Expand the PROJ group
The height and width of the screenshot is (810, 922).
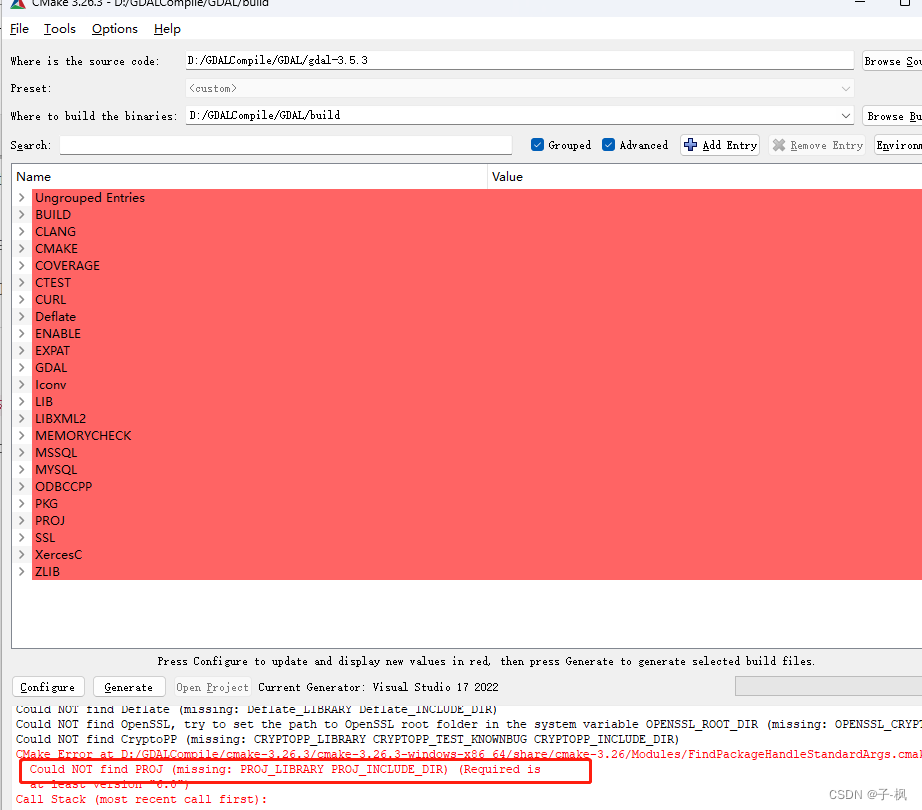[22, 521]
